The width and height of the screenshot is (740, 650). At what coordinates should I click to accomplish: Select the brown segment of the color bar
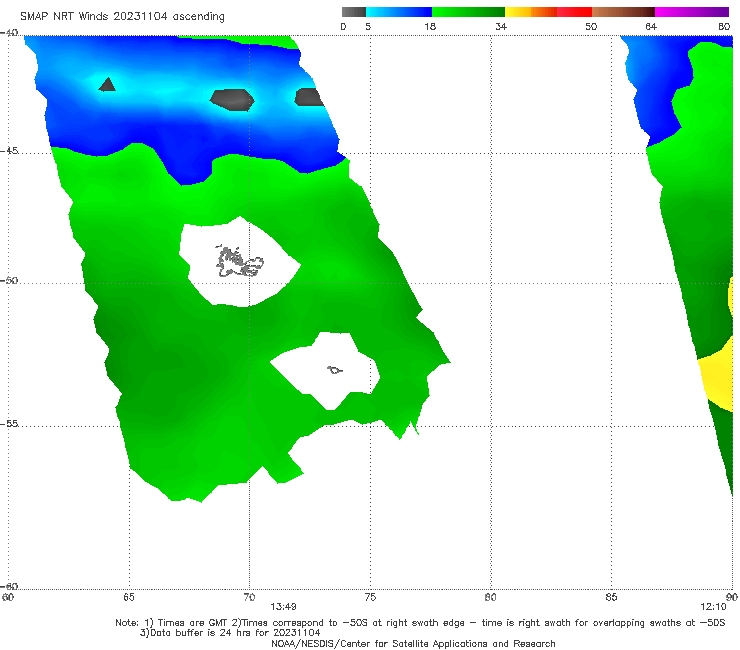[x=623, y=12]
